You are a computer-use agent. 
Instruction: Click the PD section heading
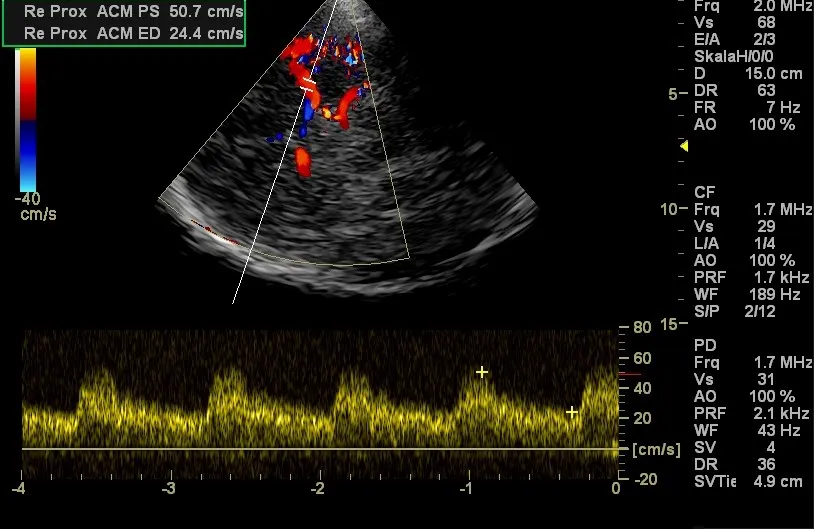coord(705,345)
